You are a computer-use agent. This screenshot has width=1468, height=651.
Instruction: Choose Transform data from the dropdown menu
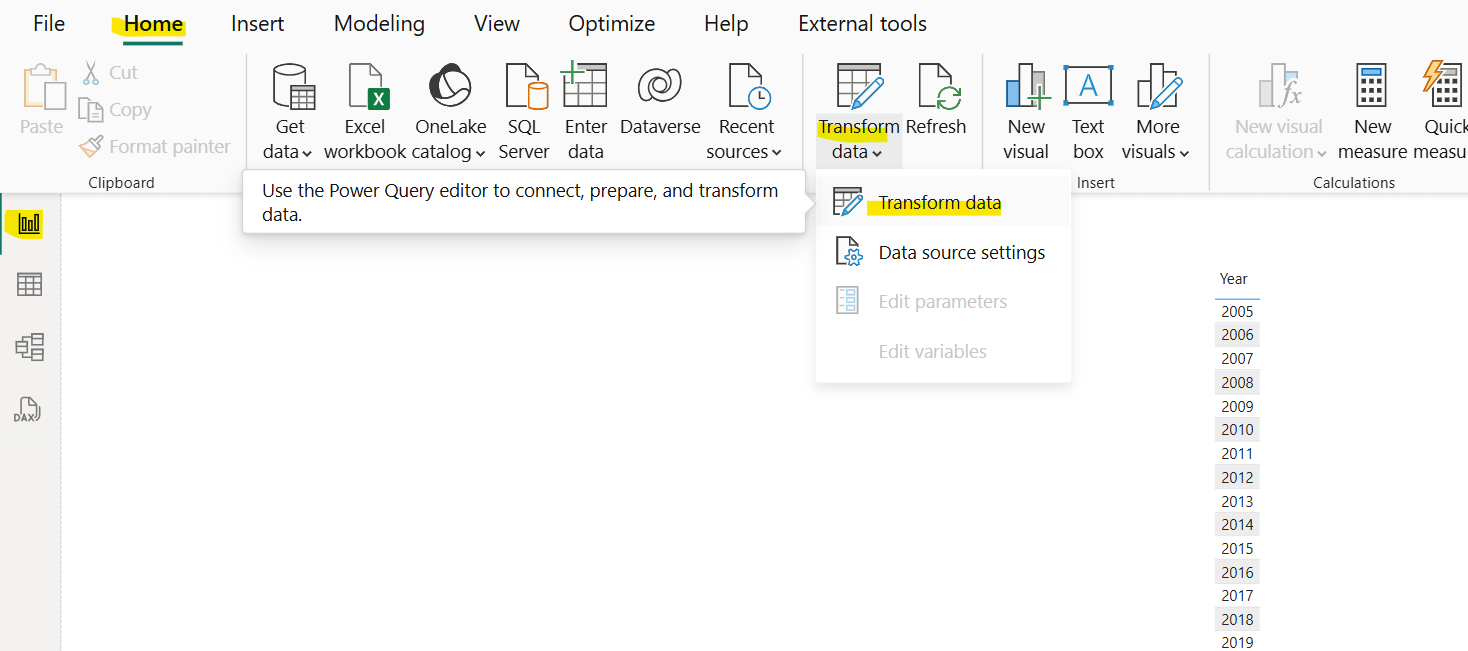click(939, 204)
